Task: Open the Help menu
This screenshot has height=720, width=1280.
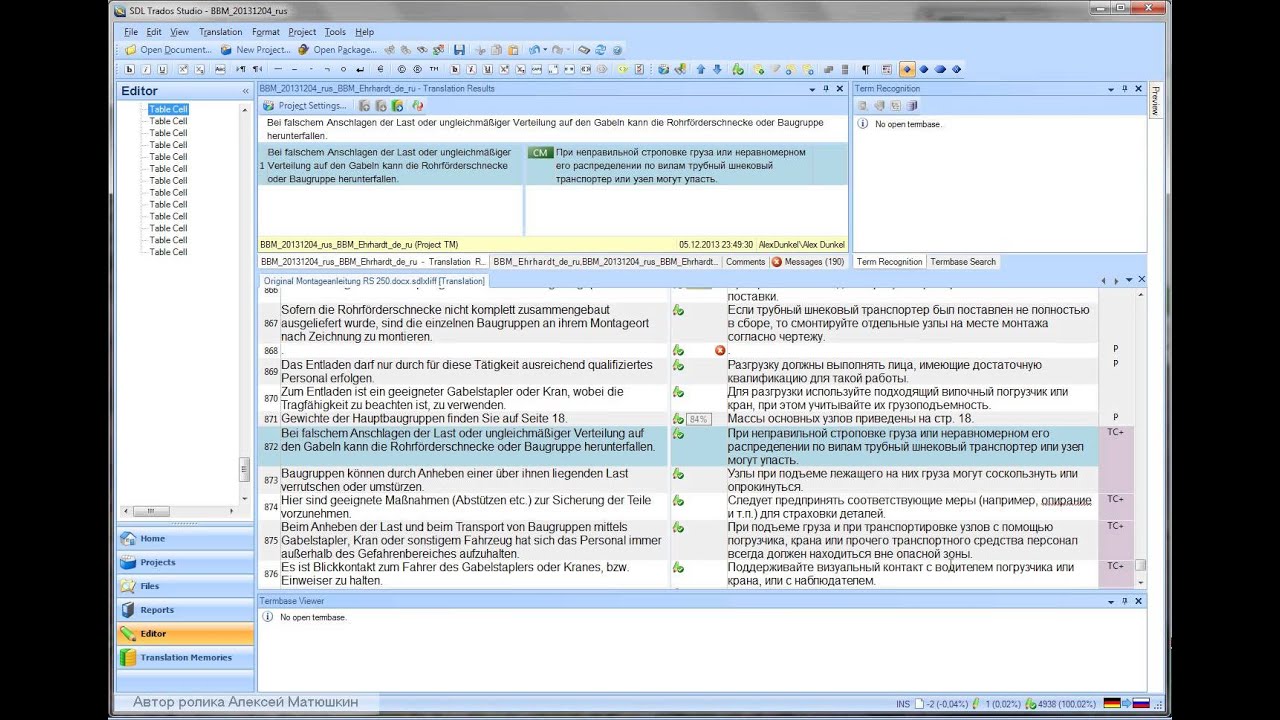Action: (x=364, y=32)
